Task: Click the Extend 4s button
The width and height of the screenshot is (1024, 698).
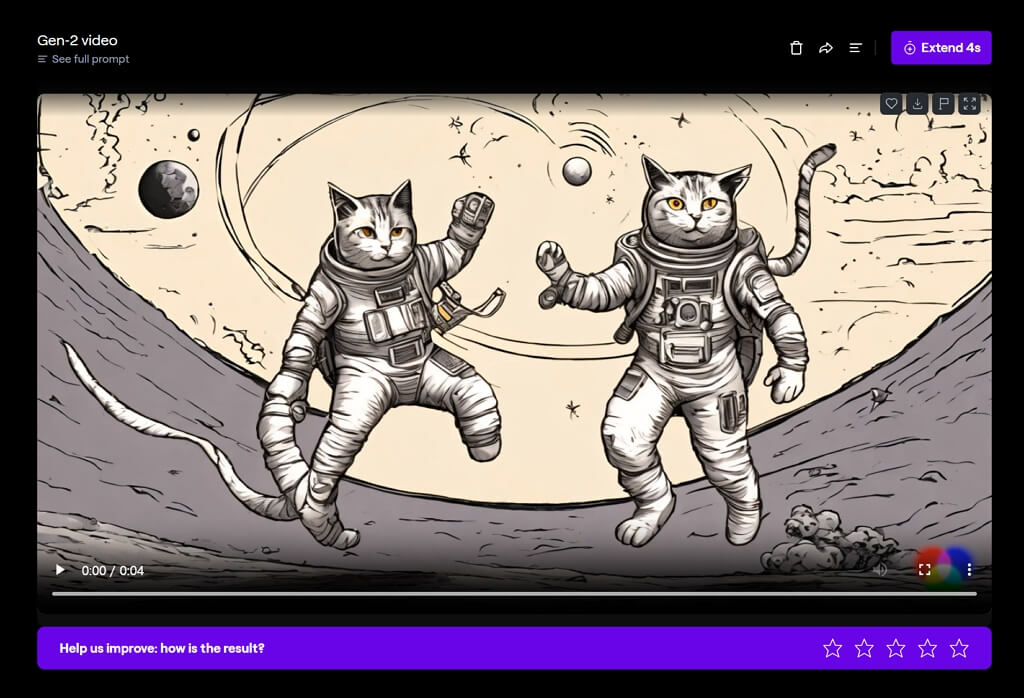Action: (x=941, y=48)
